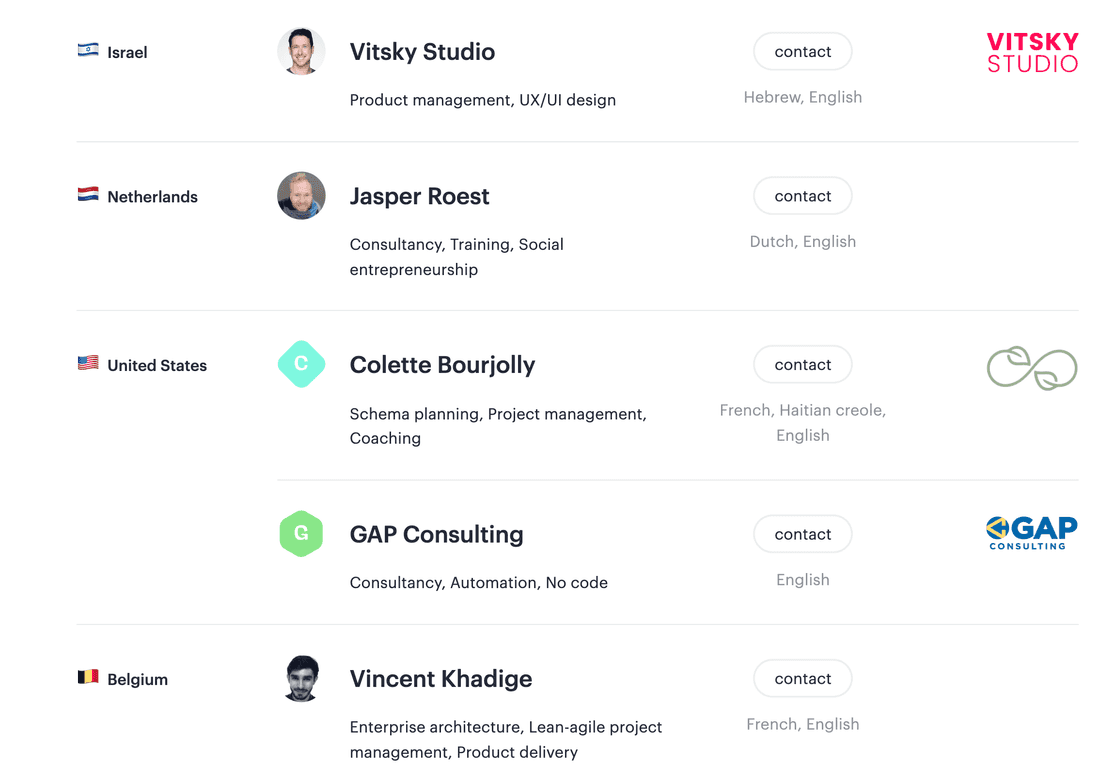This screenshot has height=774, width=1100.
Task: Click Vitsky Studio's profile photo
Action: click(x=301, y=52)
